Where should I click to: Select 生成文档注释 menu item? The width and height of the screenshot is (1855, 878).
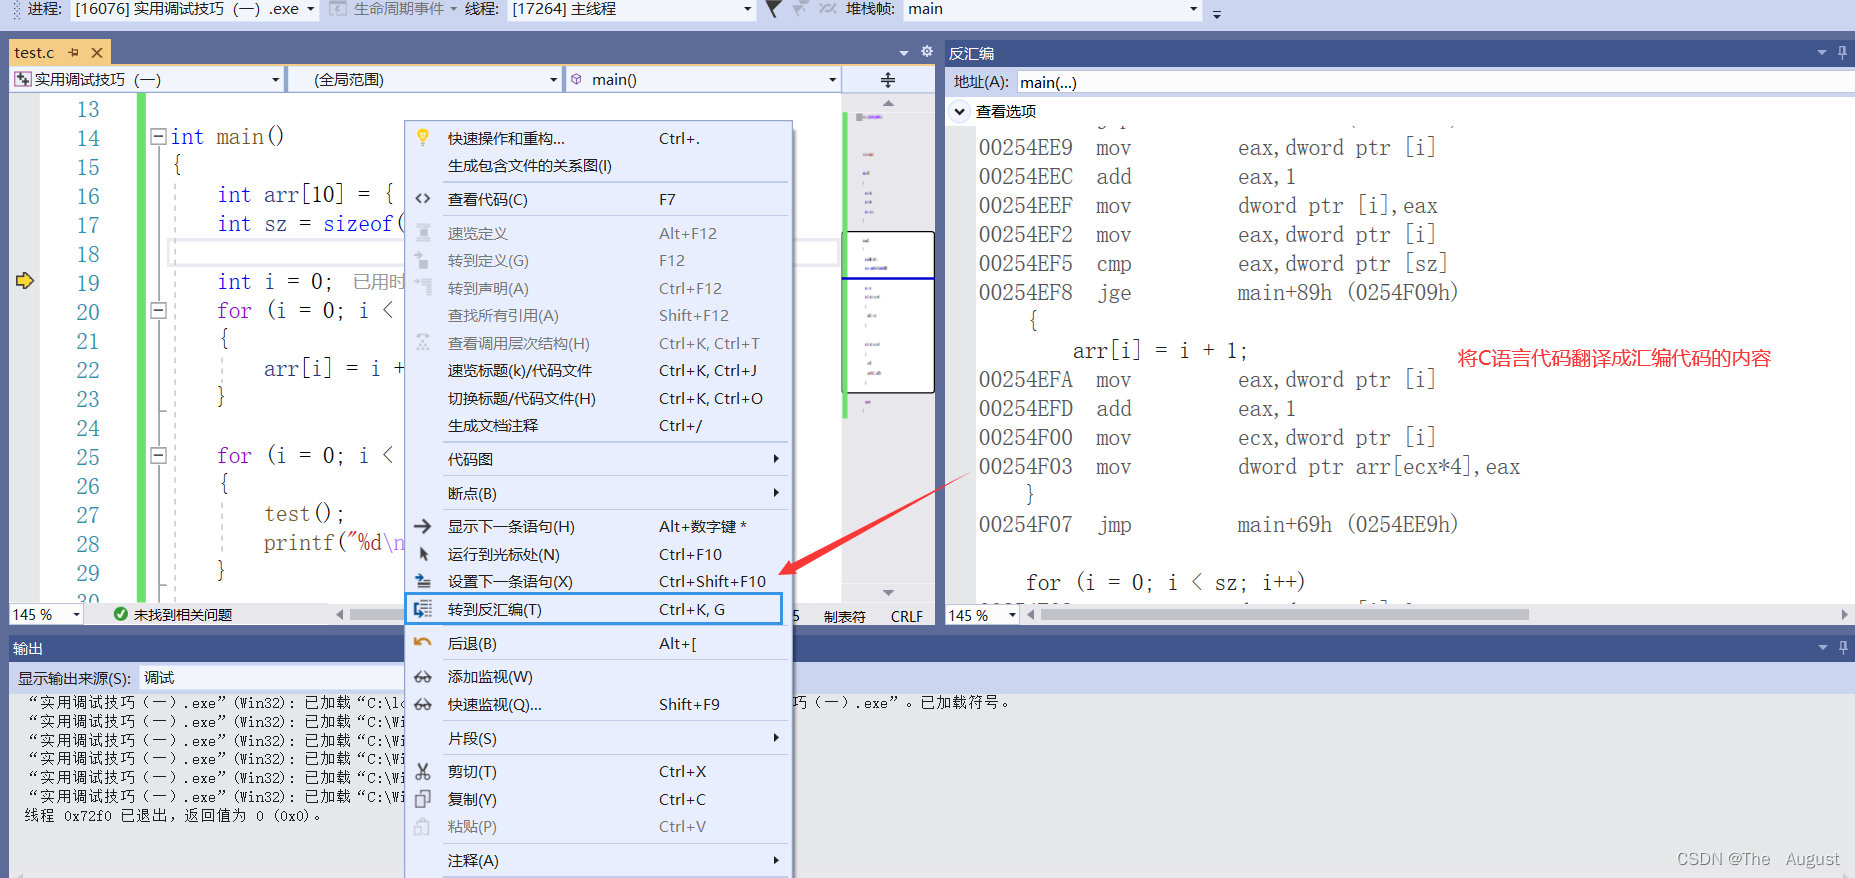[598, 425]
